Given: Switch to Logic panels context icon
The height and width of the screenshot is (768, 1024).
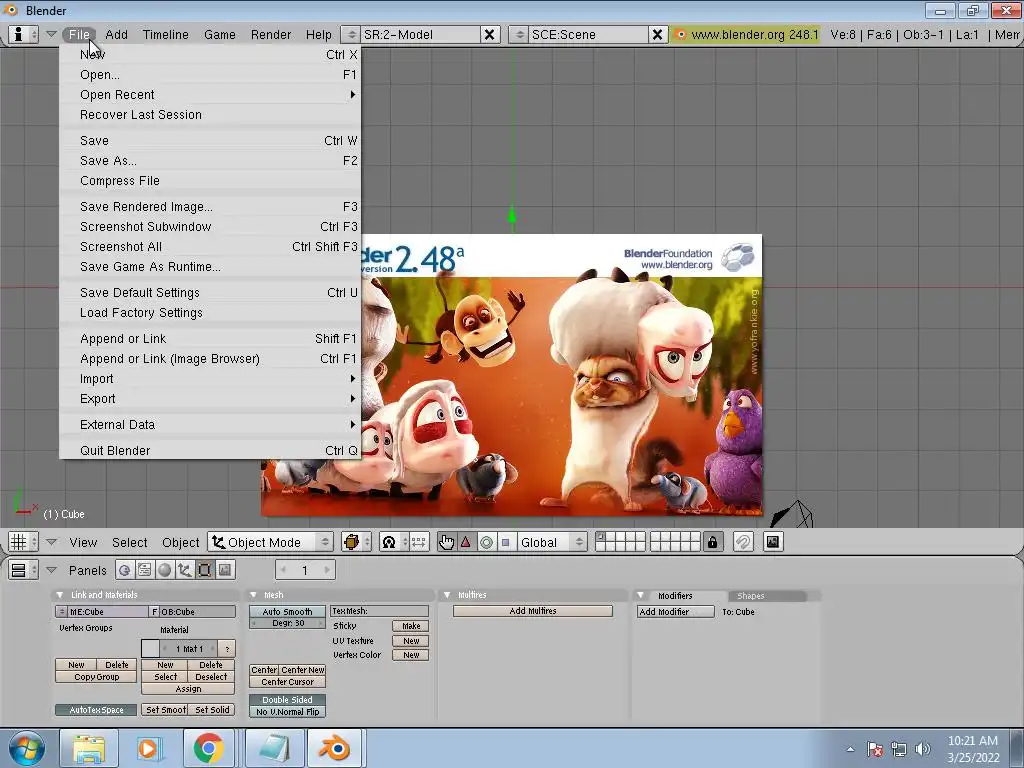Looking at the screenshot, I should pos(124,570).
